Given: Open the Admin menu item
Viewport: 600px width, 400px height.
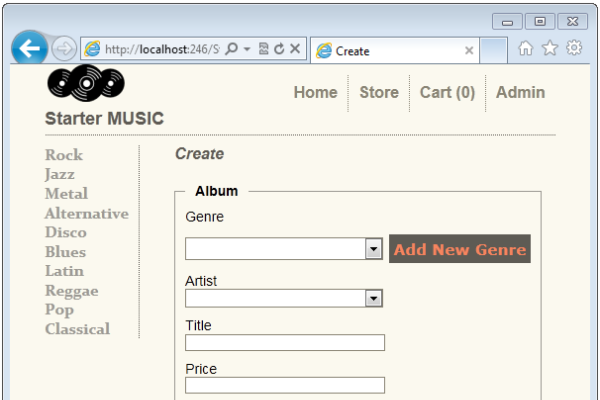Looking at the screenshot, I should coord(520,92).
